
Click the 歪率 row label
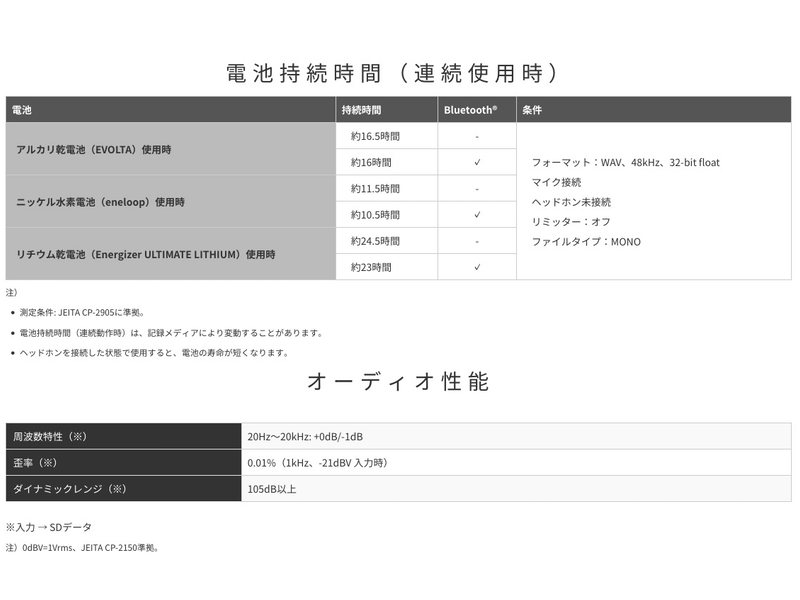pyautogui.click(x=36, y=463)
